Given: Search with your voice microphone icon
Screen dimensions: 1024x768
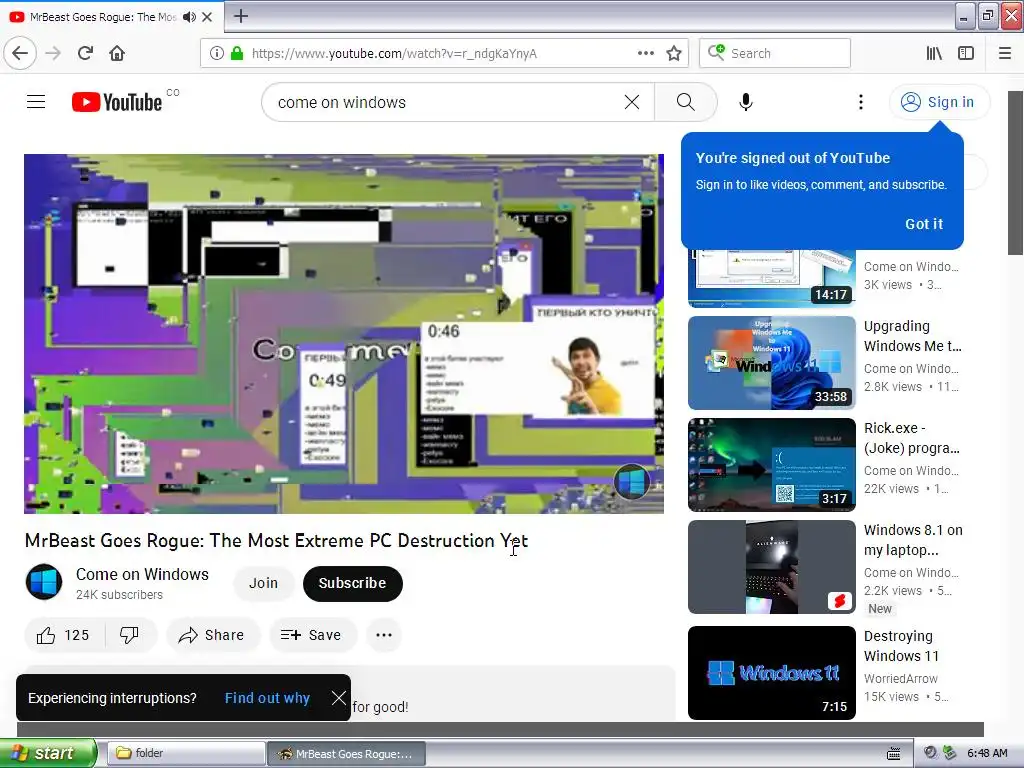Looking at the screenshot, I should tap(746, 102).
